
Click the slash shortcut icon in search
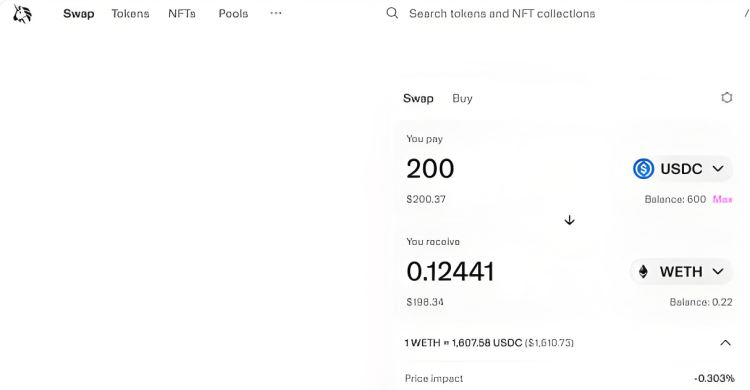(746, 13)
